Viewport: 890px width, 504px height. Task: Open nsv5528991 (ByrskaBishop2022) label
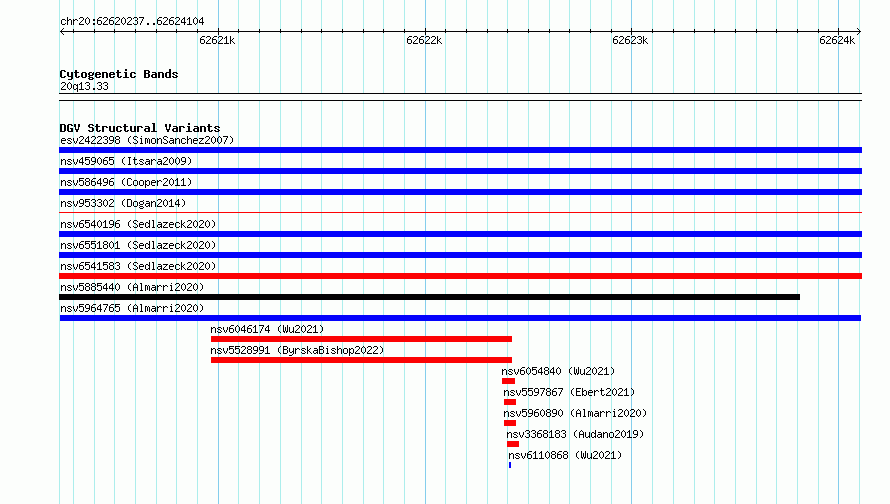[297, 350]
